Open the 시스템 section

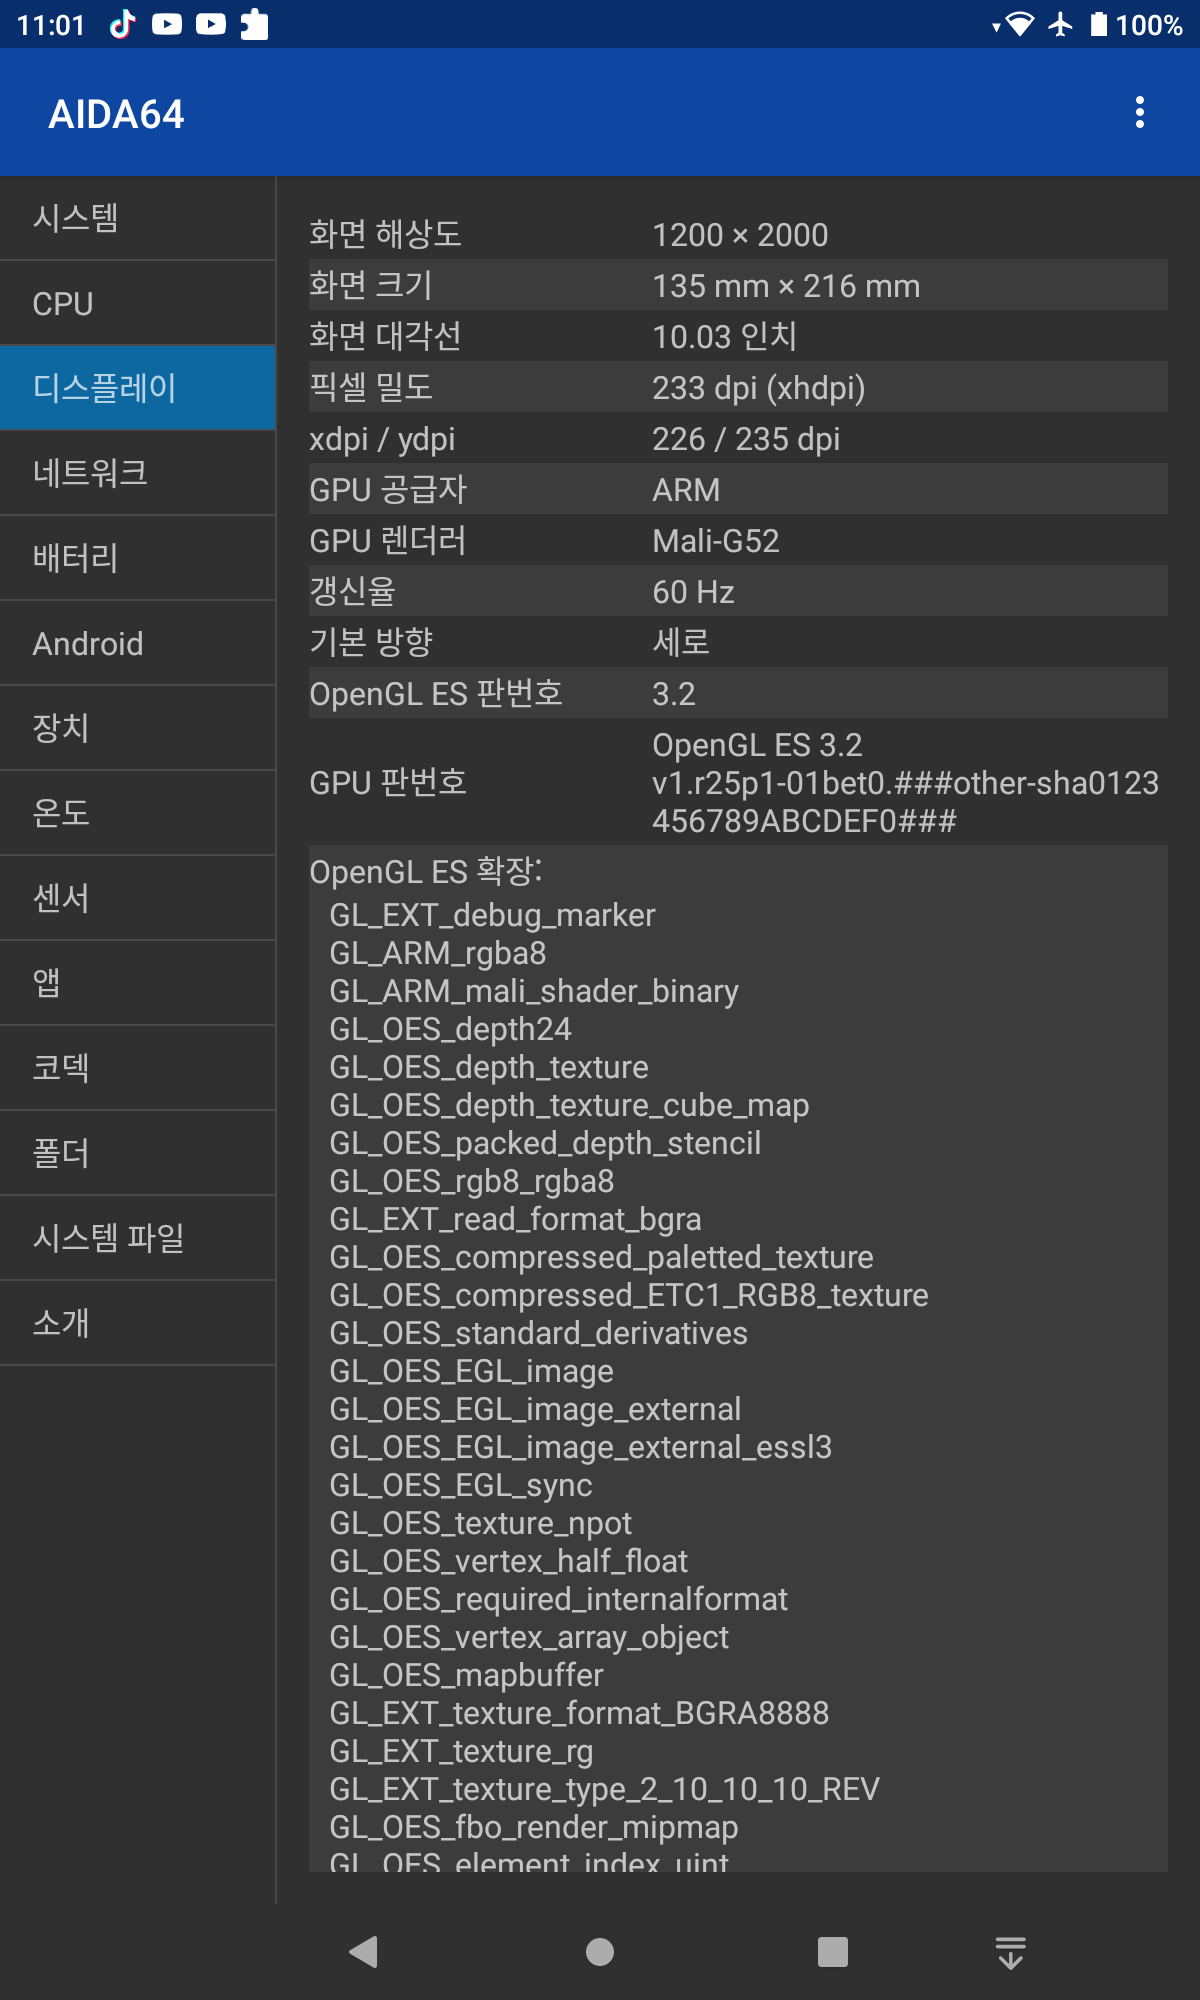[x=138, y=218]
